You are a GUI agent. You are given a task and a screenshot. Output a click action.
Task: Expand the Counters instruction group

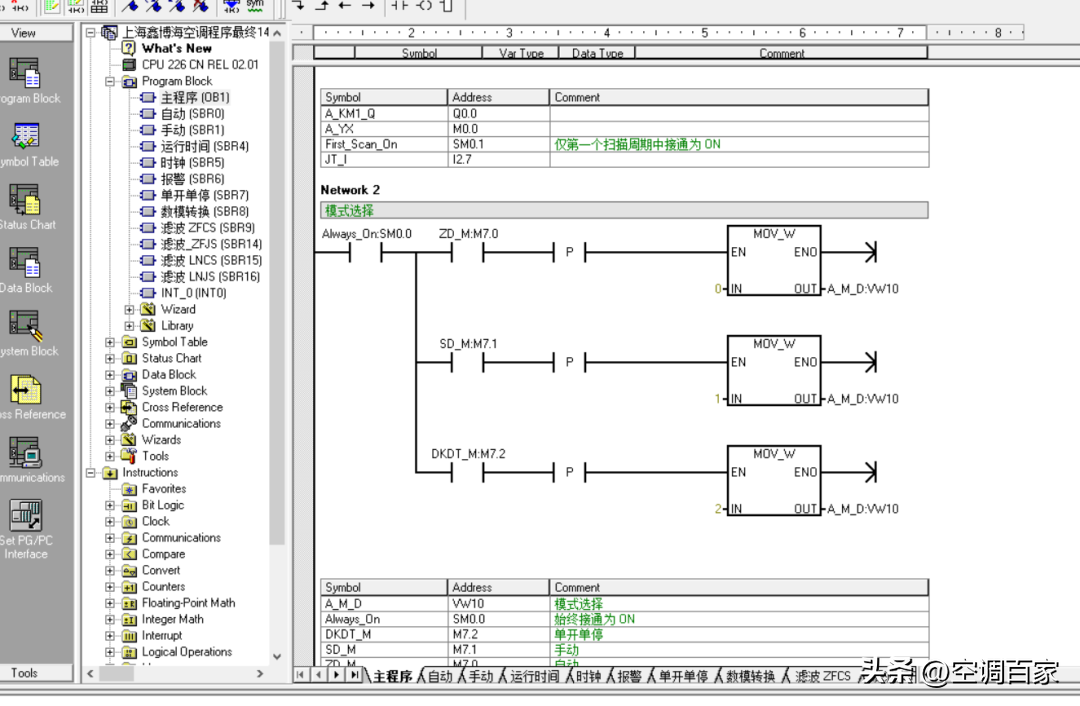111,587
